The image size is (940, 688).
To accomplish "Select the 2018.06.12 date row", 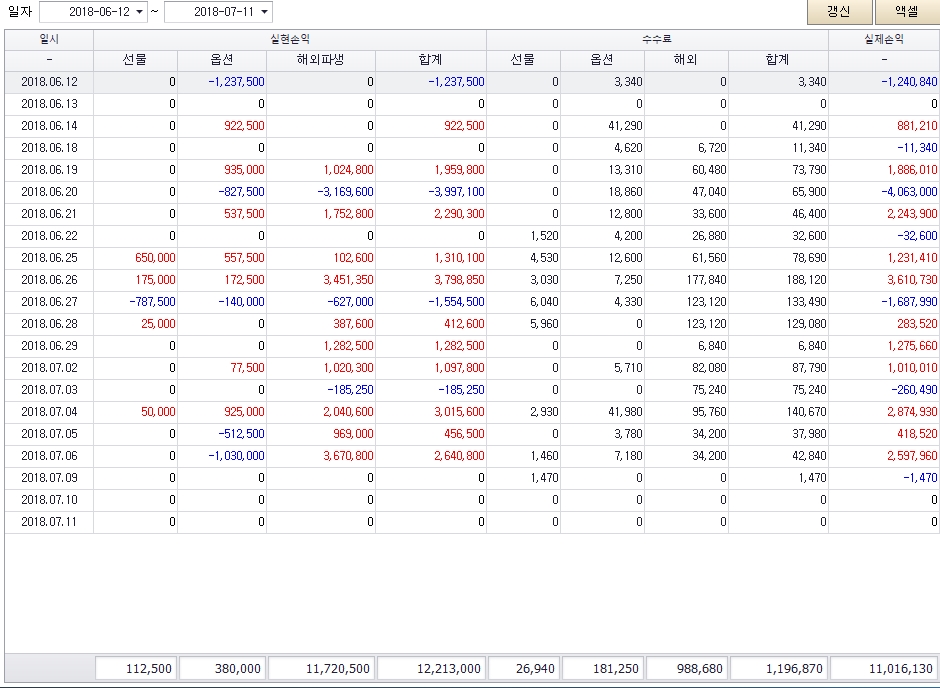I will pos(49,82).
